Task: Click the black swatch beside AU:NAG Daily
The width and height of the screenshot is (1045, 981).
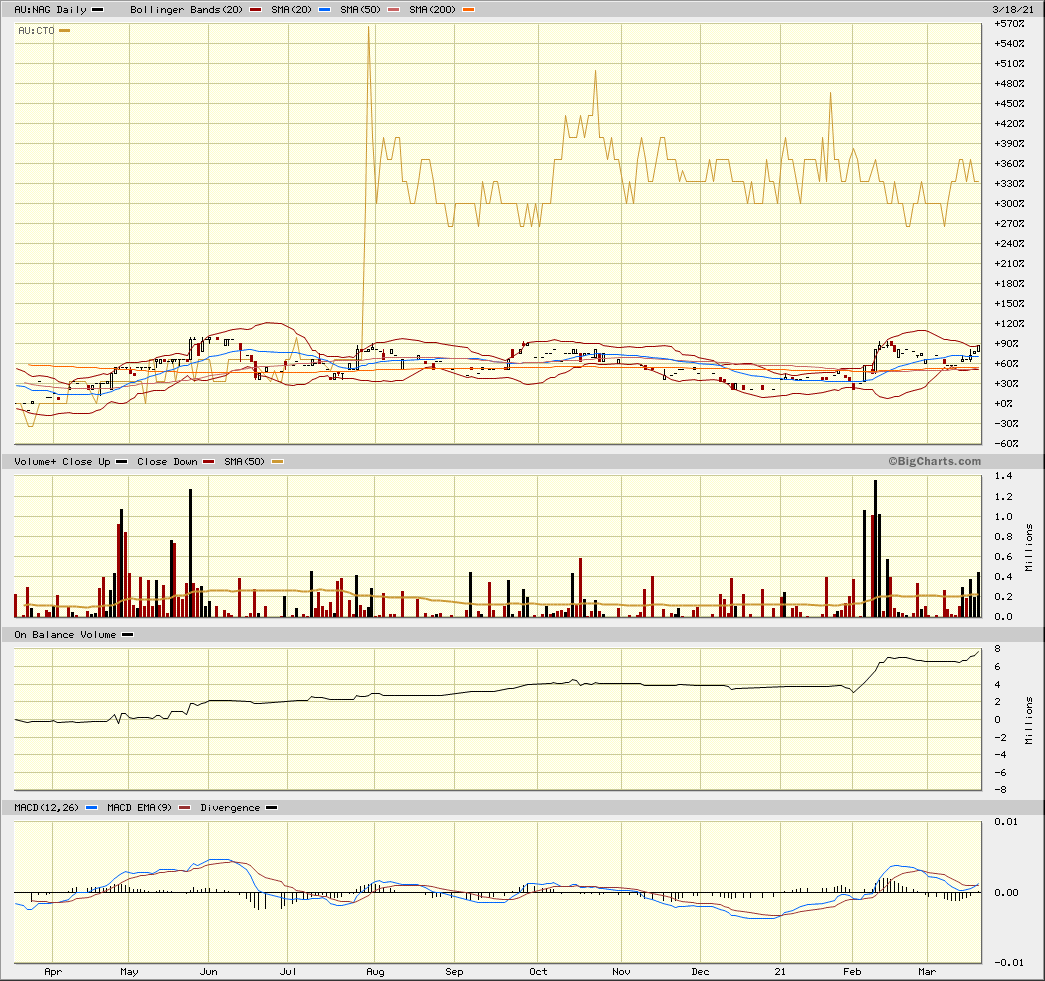Action: pyautogui.click(x=97, y=9)
